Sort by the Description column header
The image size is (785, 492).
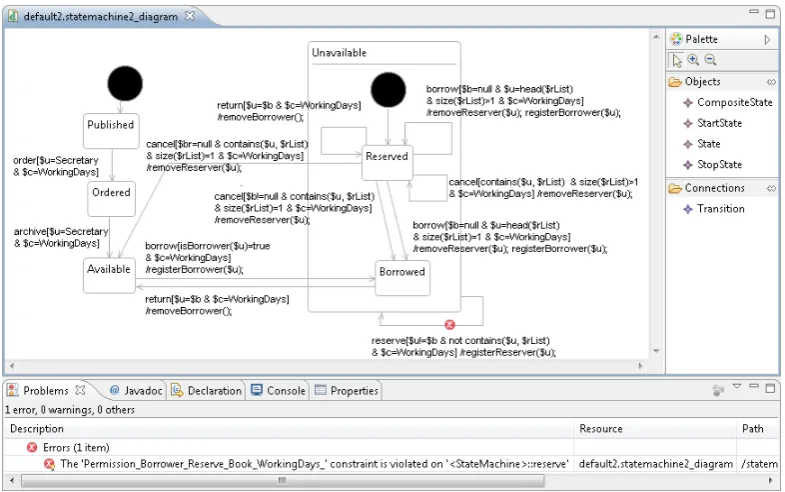(x=288, y=429)
